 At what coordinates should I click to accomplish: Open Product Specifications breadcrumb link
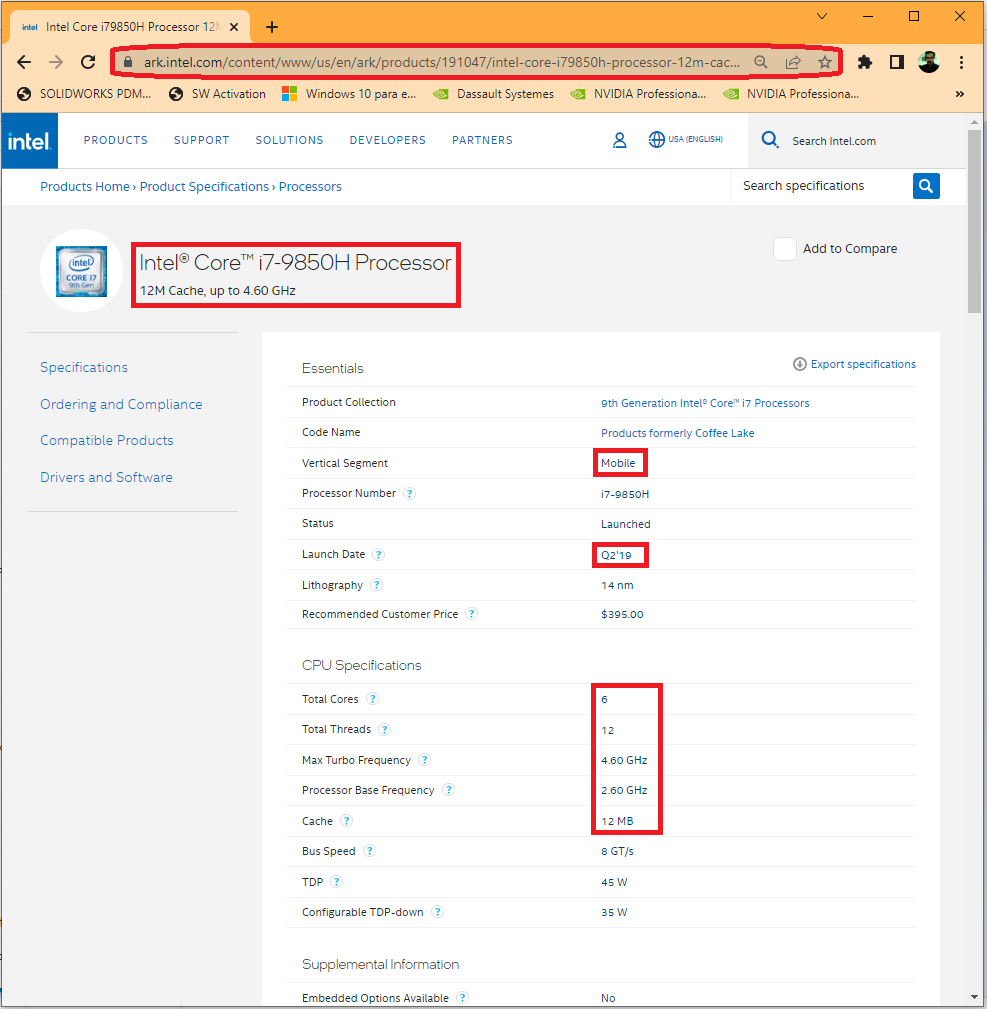tap(204, 187)
